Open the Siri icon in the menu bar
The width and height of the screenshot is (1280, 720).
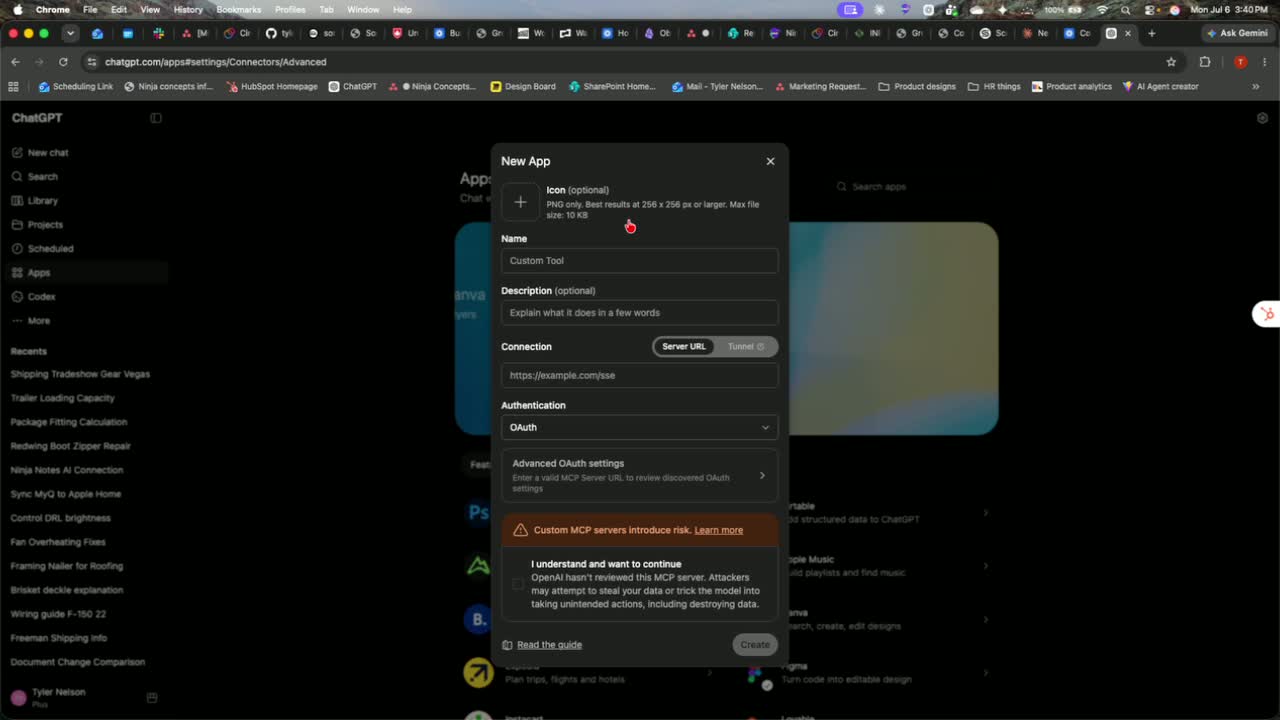click(x=1174, y=9)
